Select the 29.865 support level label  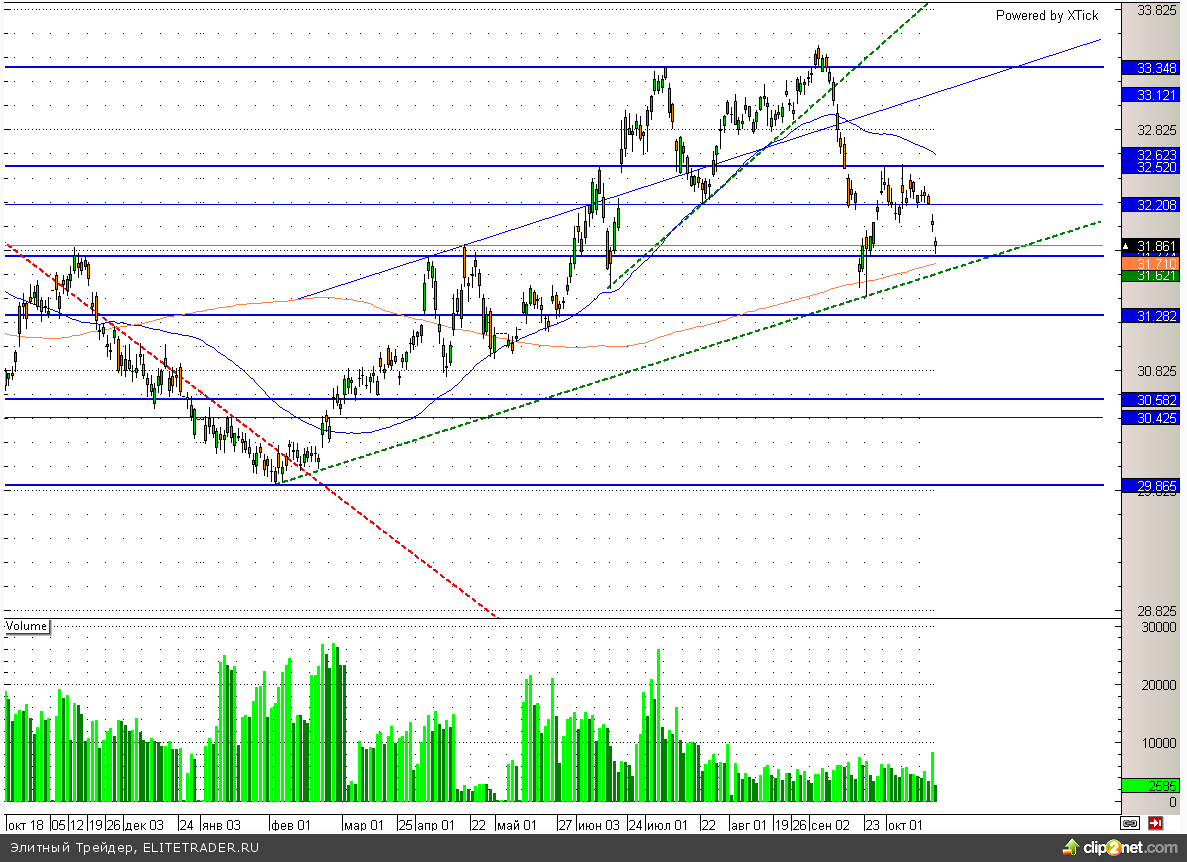[1156, 486]
